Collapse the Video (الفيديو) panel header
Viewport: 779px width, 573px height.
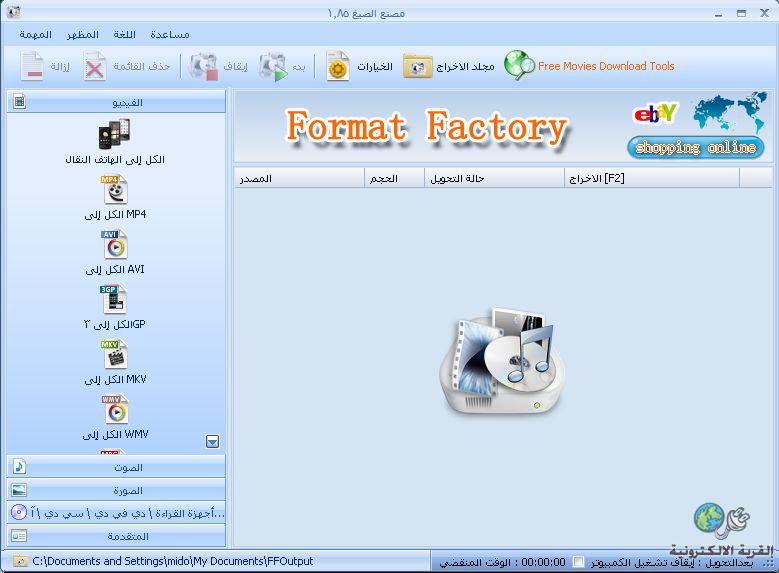point(116,102)
